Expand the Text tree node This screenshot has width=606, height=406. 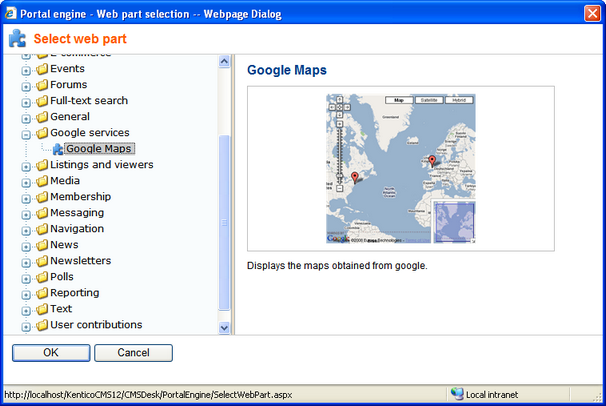pyautogui.click(x=26, y=311)
